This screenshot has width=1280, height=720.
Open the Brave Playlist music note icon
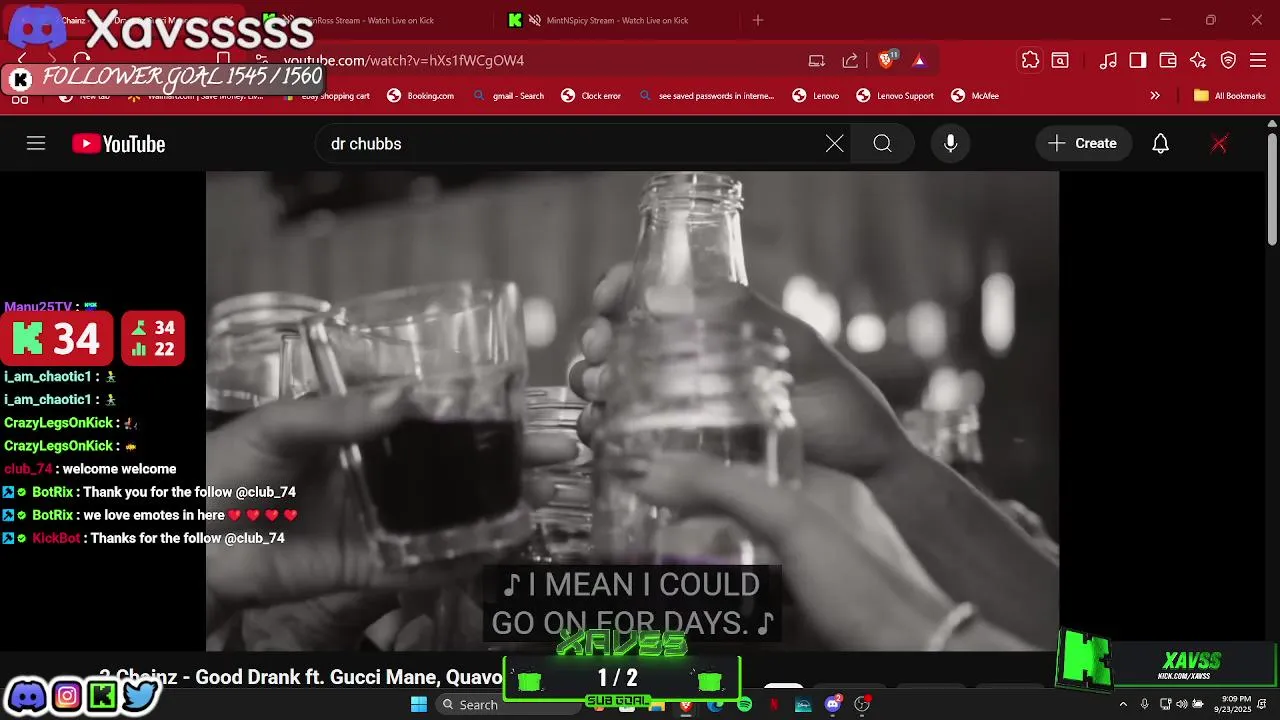click(1108, 60)
